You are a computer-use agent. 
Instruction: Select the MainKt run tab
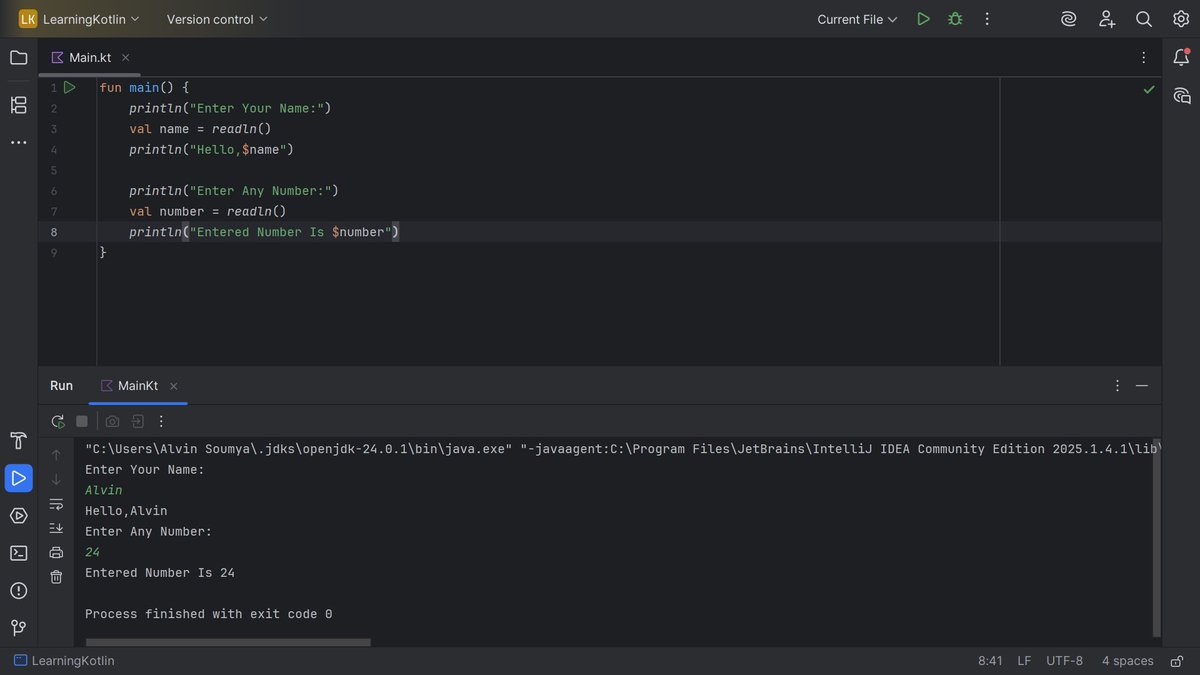(x=138, y=386)
